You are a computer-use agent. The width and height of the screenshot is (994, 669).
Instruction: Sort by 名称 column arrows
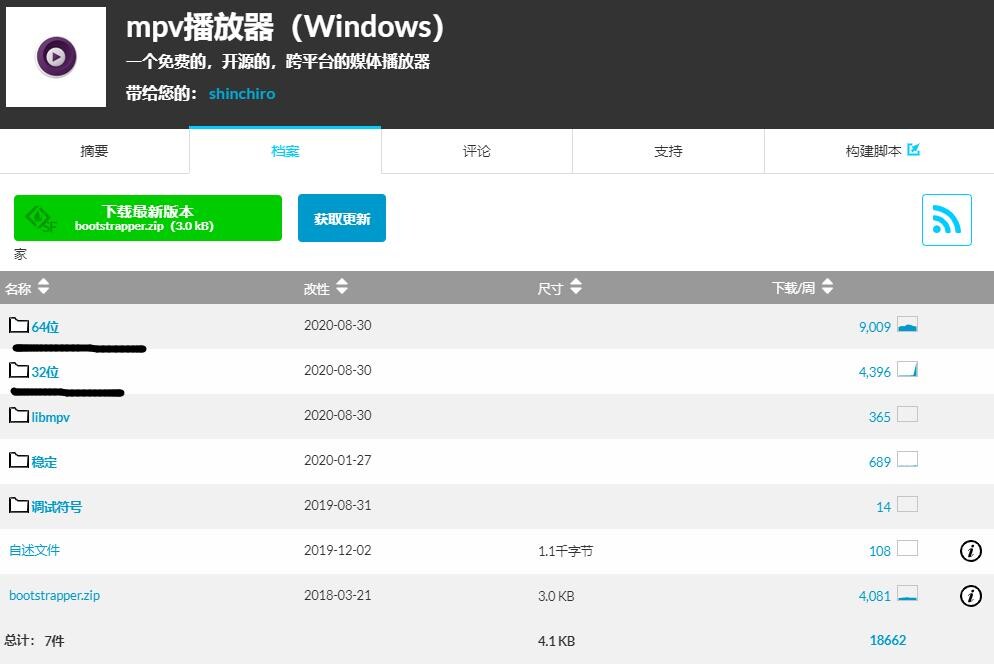[x=43, y=287]
